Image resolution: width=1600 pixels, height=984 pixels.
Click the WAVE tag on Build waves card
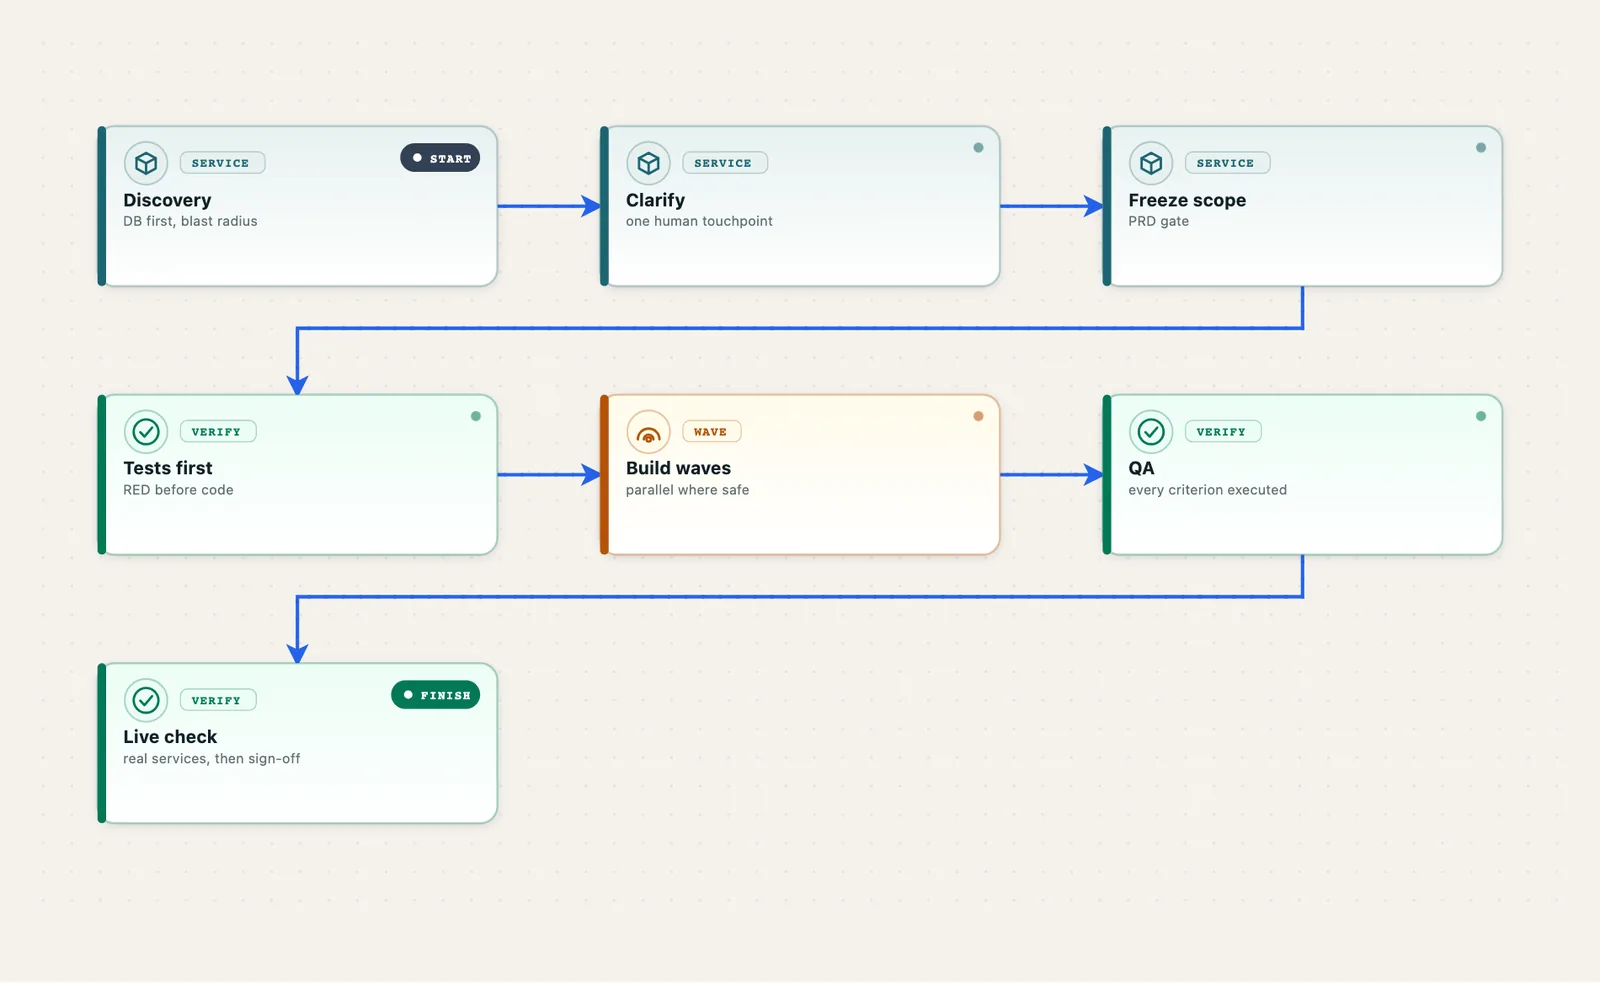pyautogui.click(x=712, y=432)
